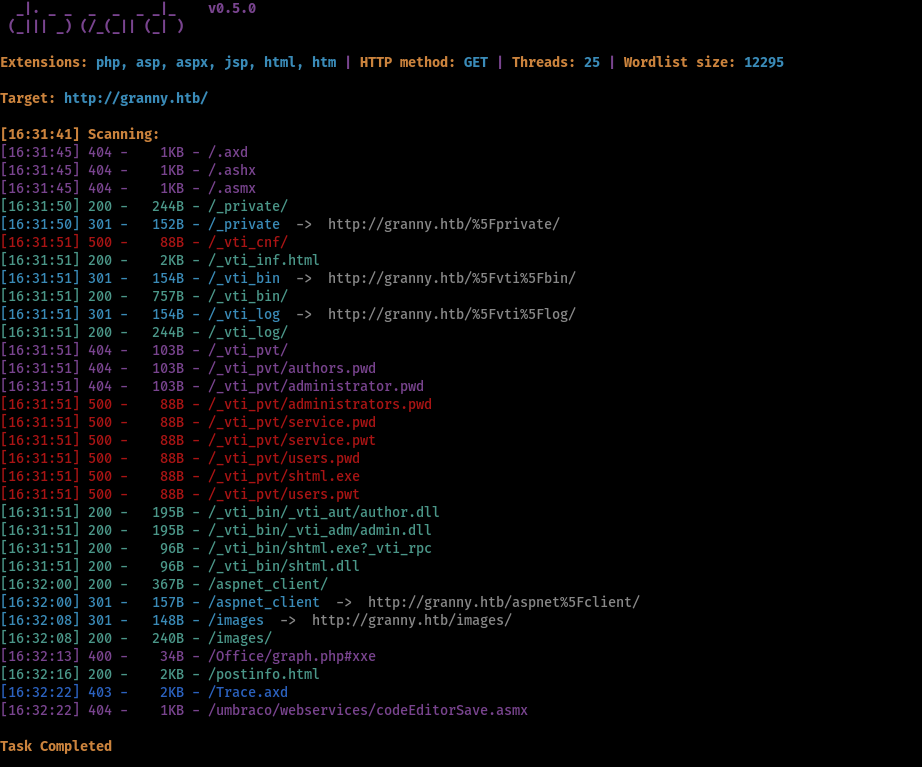Open the http://granny.htb/%5Fvti%5Fbin/ redirect link
The width and height of the screenshot is (922, 767).
click(452, 278)
